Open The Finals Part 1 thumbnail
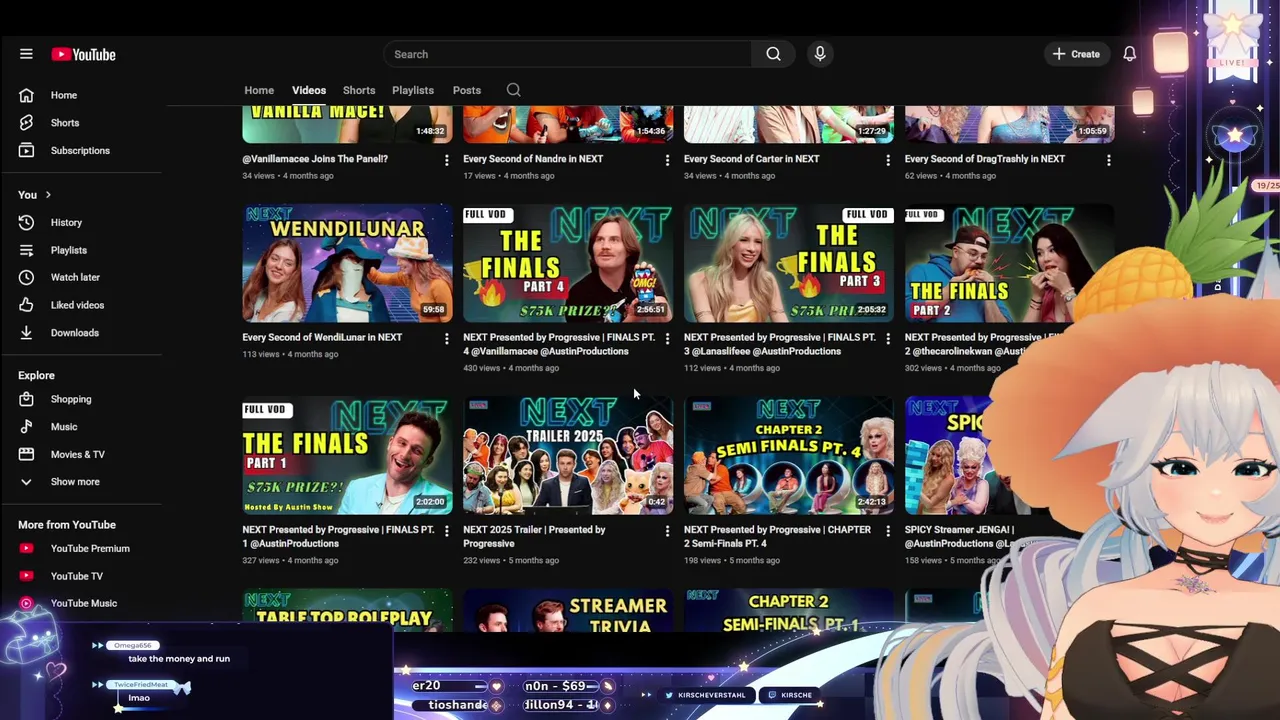 tap(347, 456)
